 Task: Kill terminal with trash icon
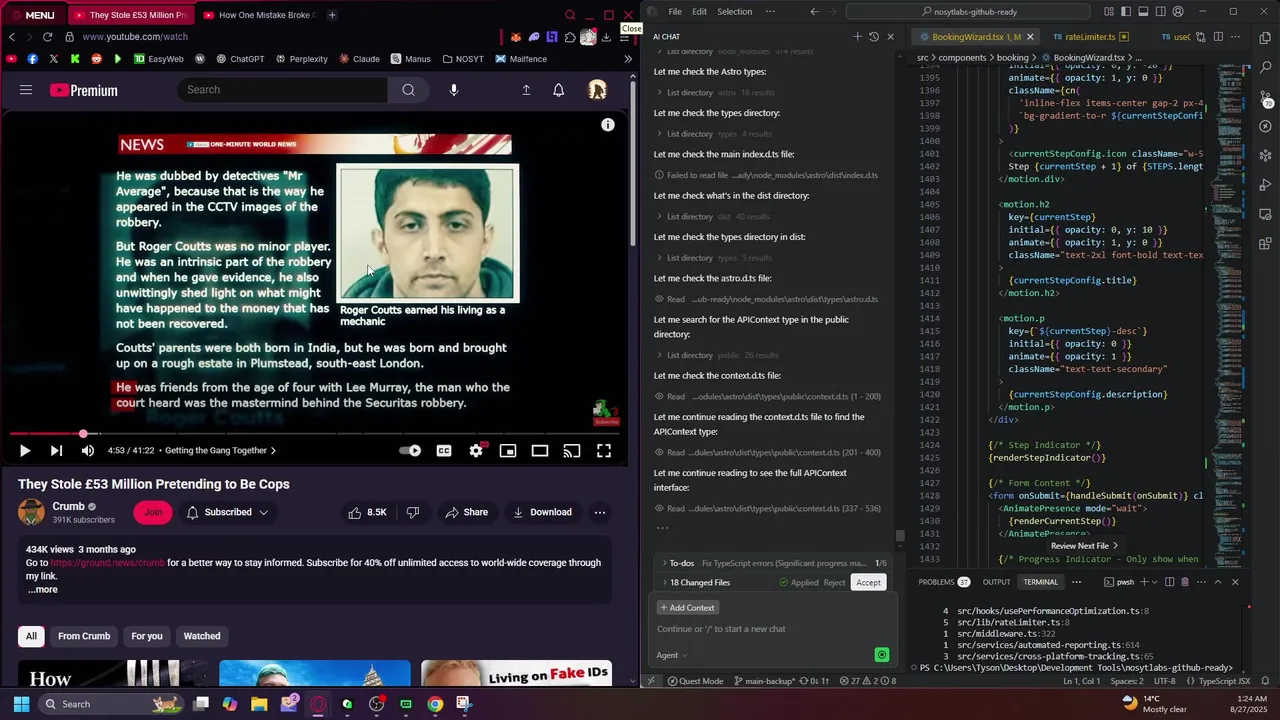[1185, 582]
